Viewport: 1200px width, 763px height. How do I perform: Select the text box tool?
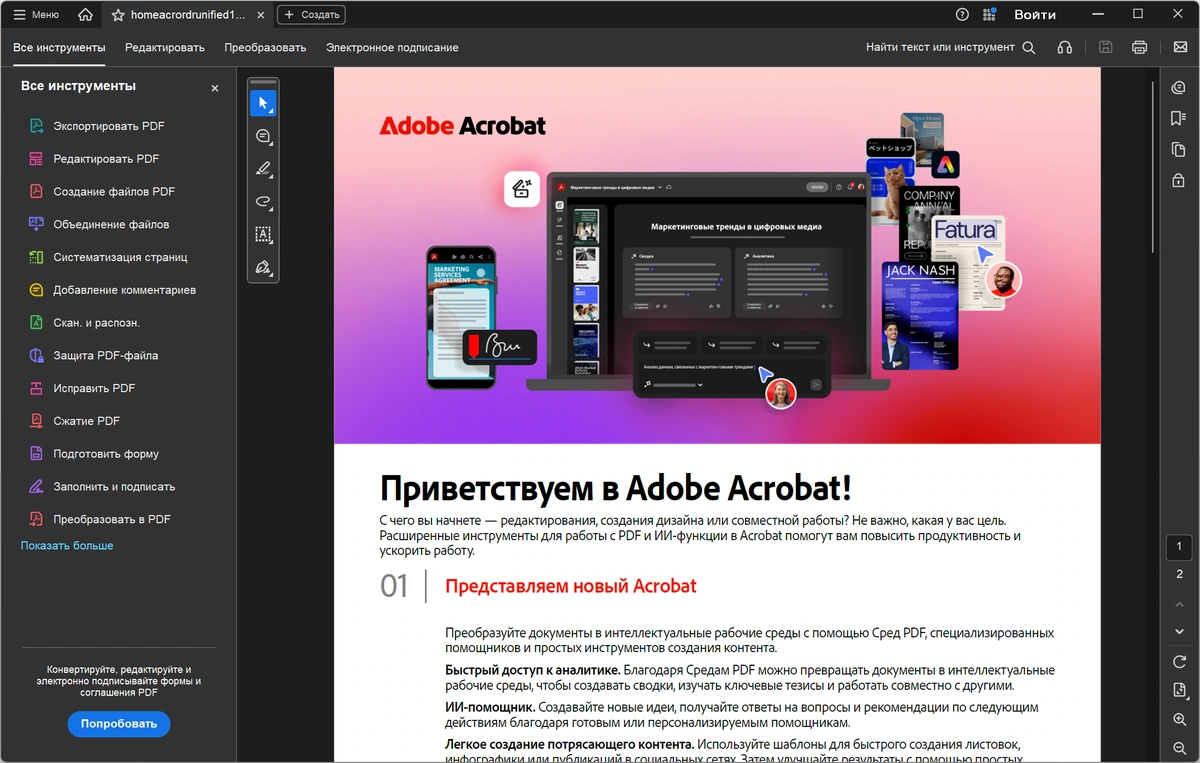(x=263, y=234)
